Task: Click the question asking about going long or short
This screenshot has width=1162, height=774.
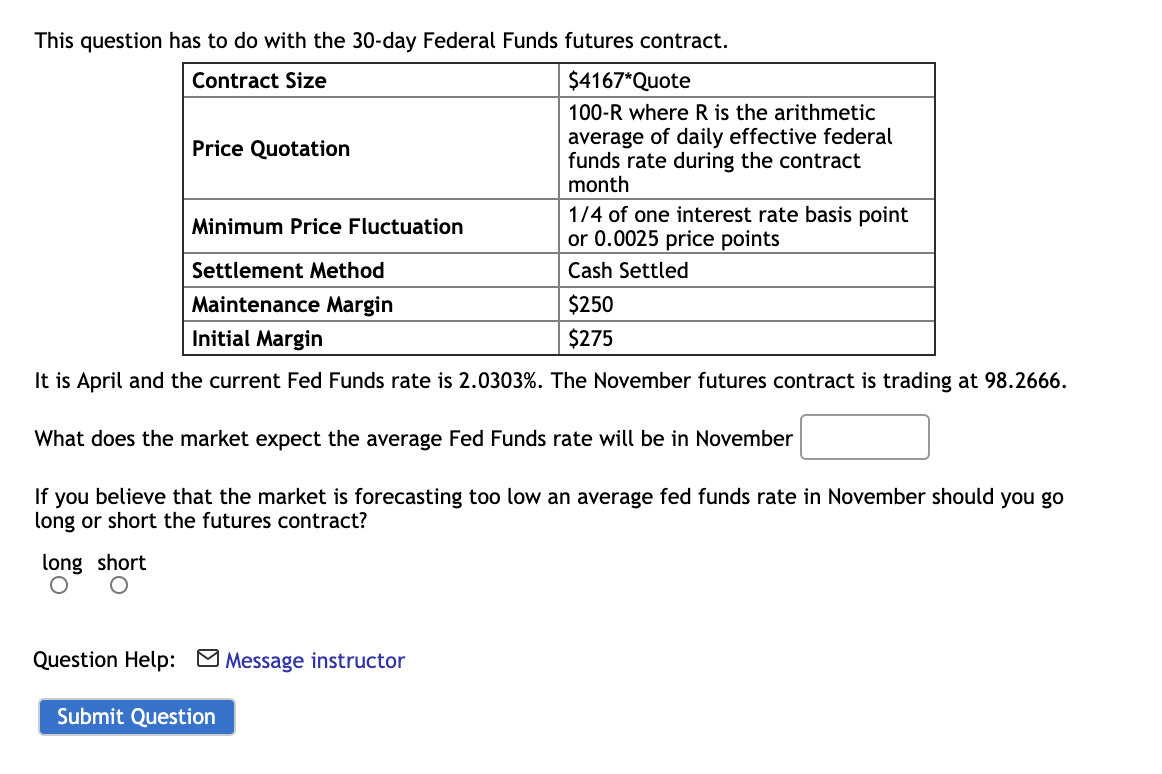Action: click(550, 508)
